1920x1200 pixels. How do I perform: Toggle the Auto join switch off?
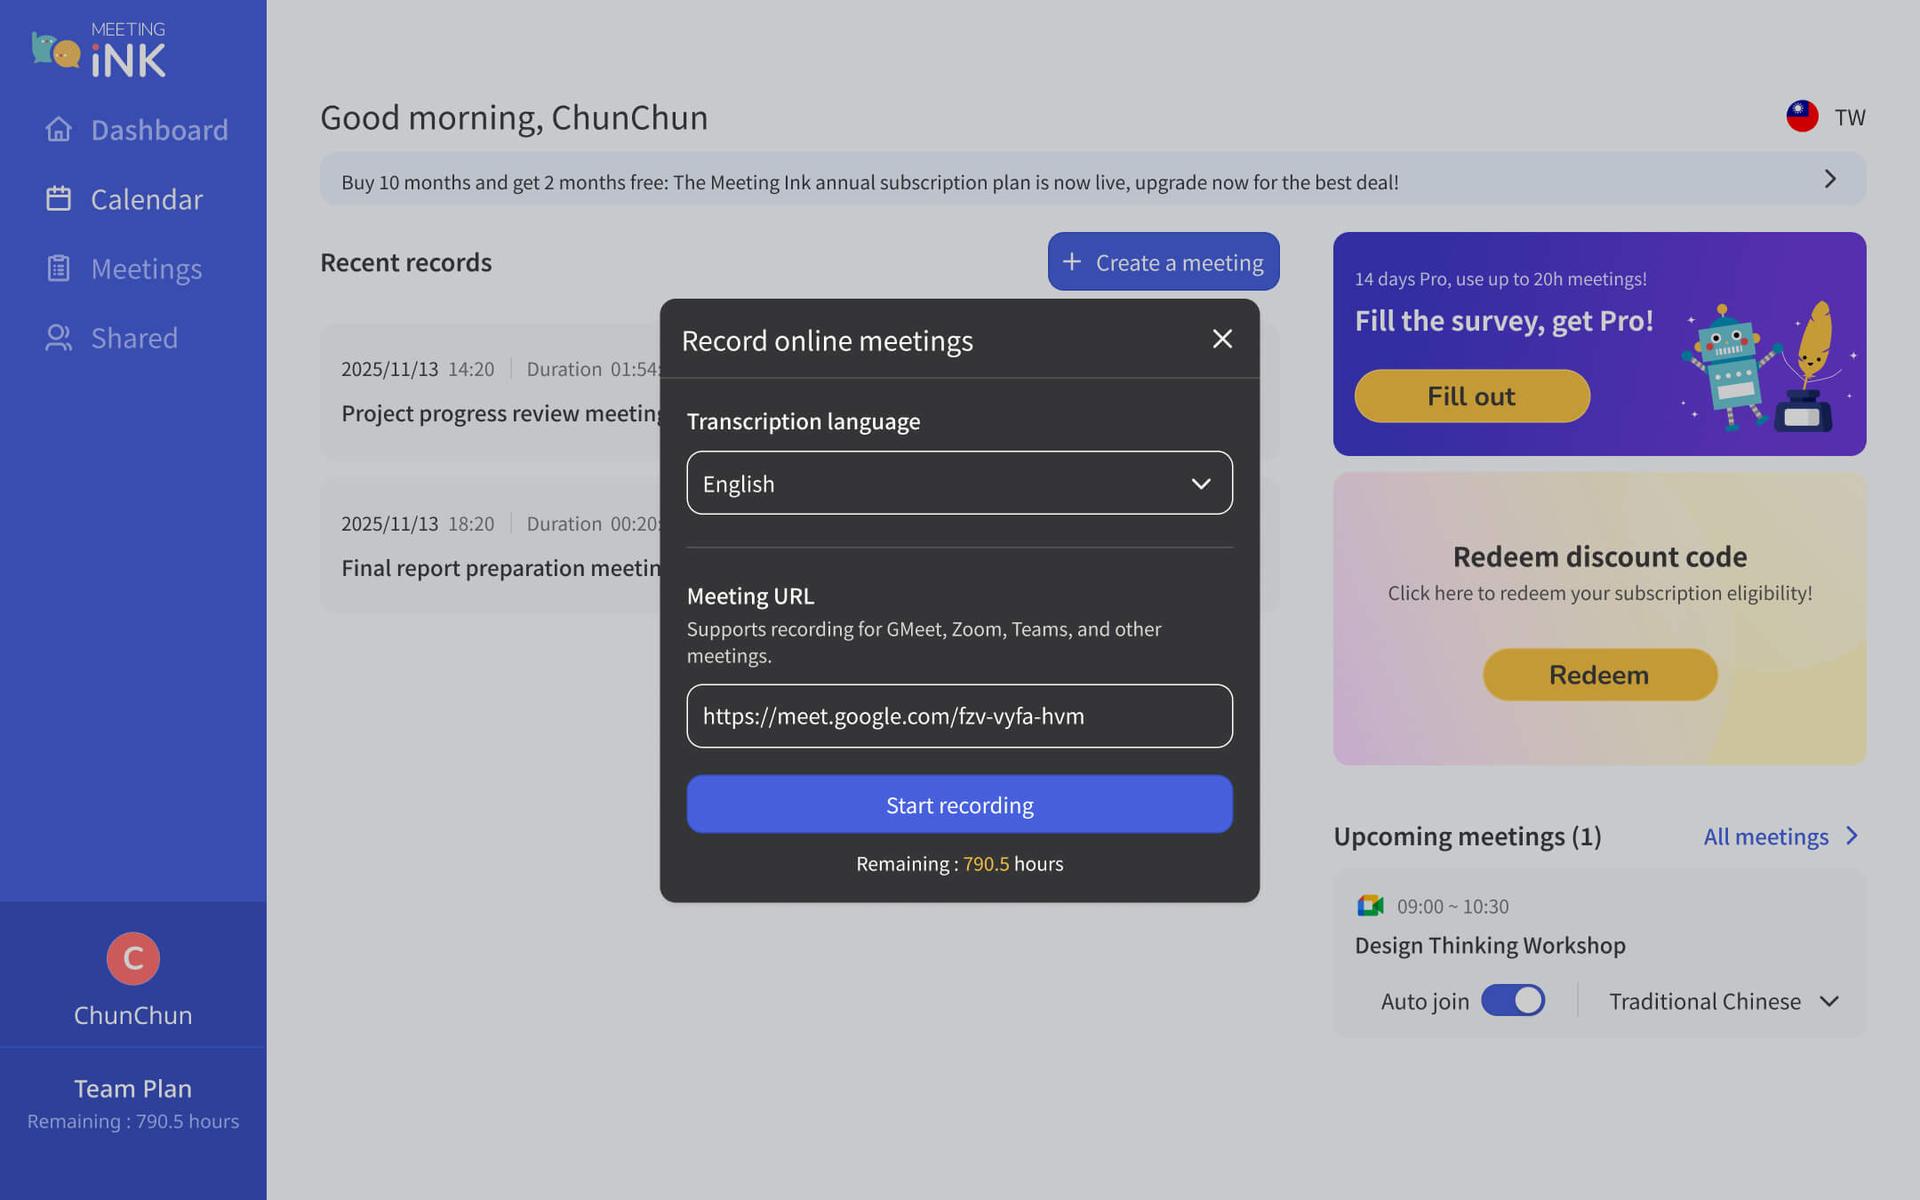tap(1512, 1000)
